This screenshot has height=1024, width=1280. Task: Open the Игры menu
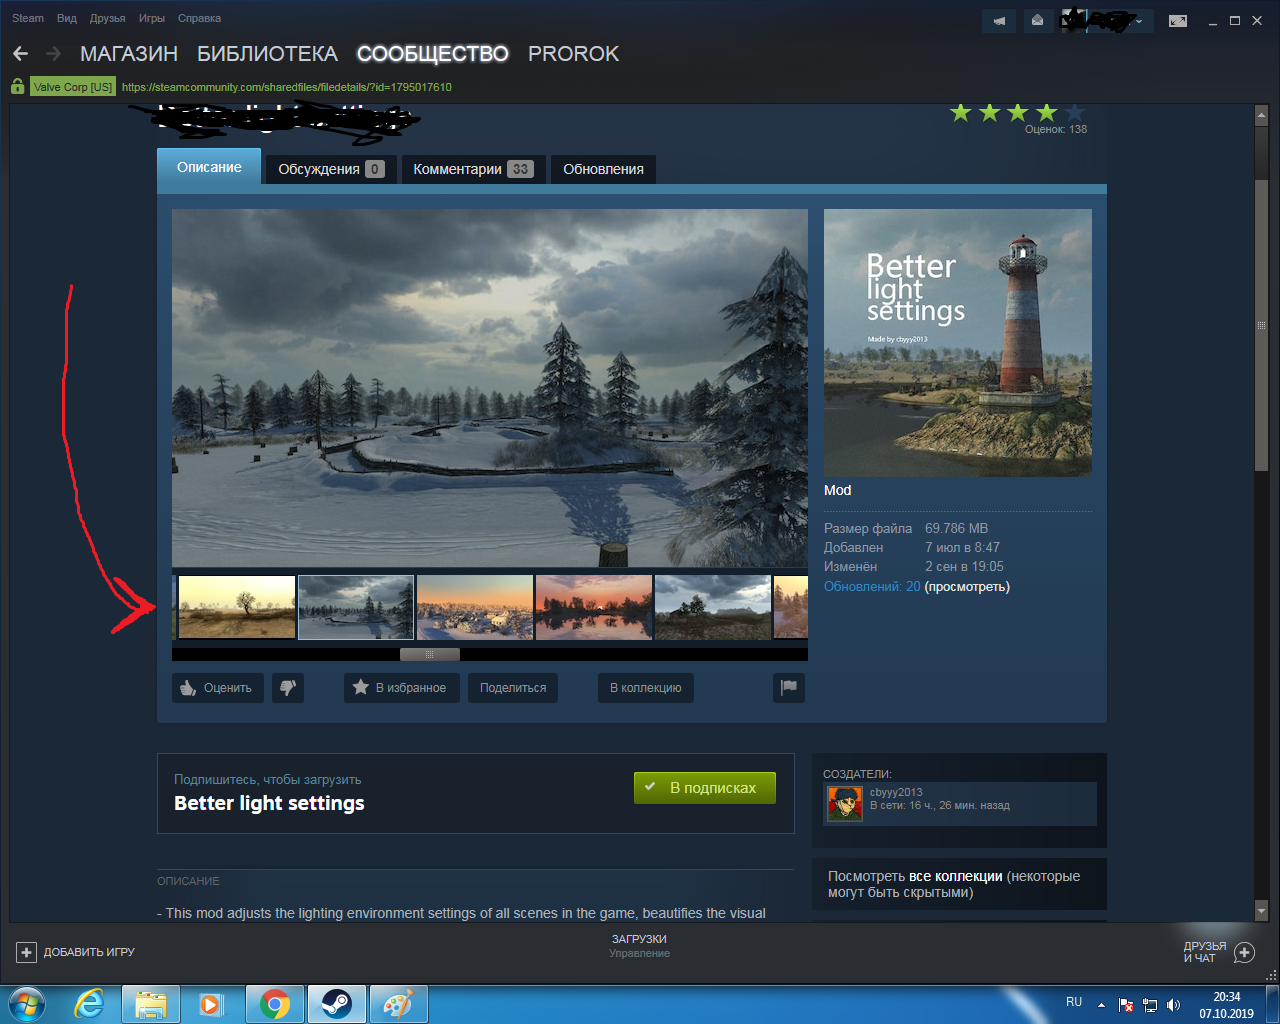coord(152,18)
